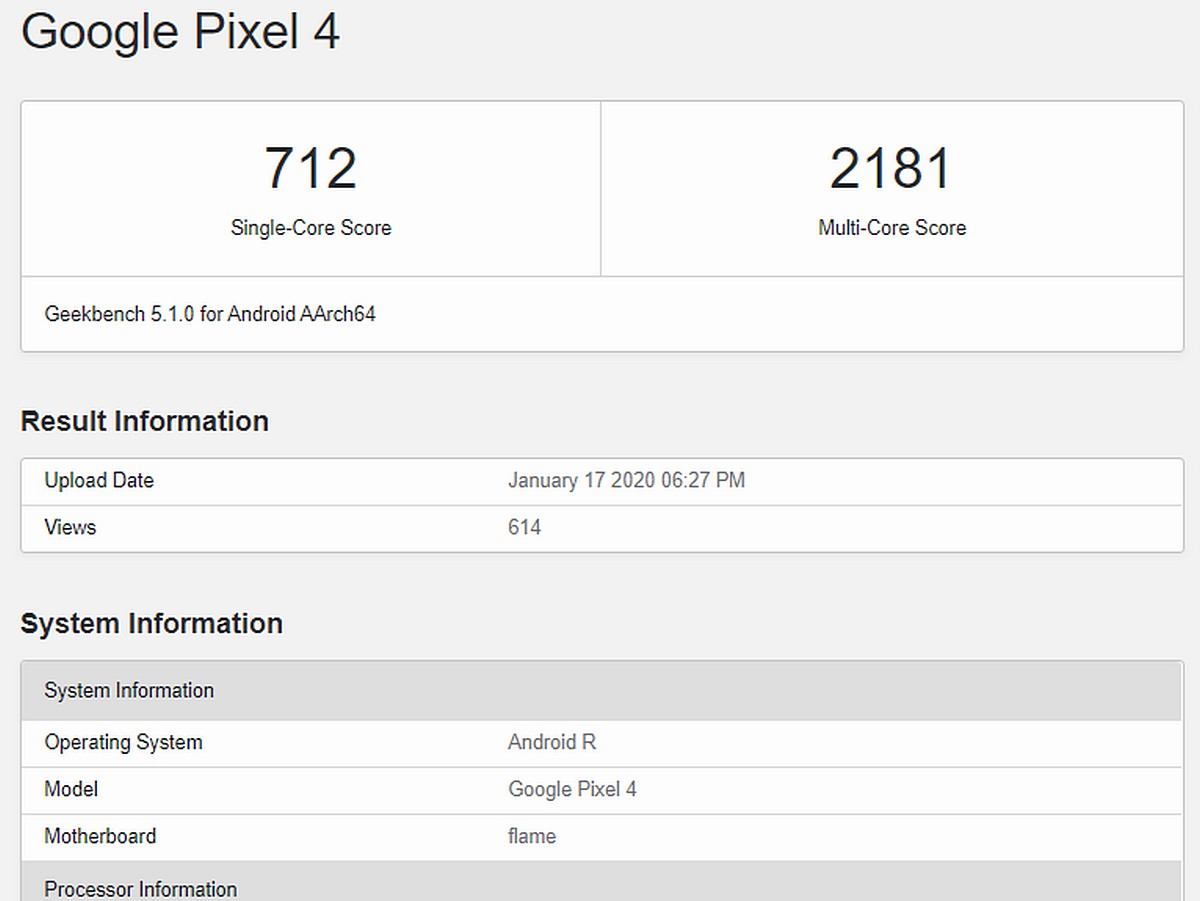
Task: Click the Model row label
Action: [71, 789]
